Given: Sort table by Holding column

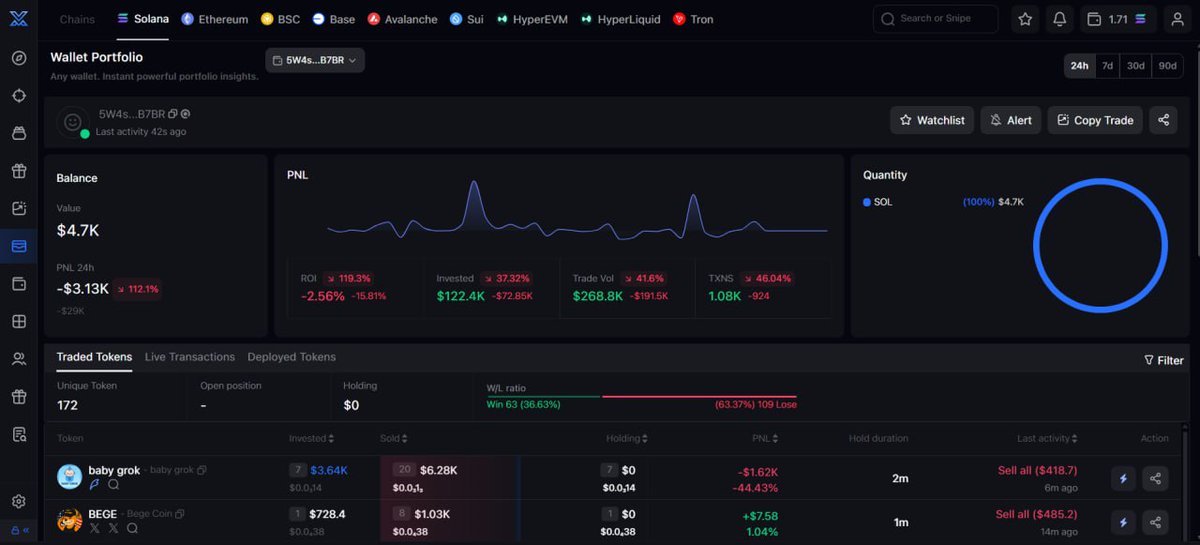Looking at the screenshot, I should [627, 438].
